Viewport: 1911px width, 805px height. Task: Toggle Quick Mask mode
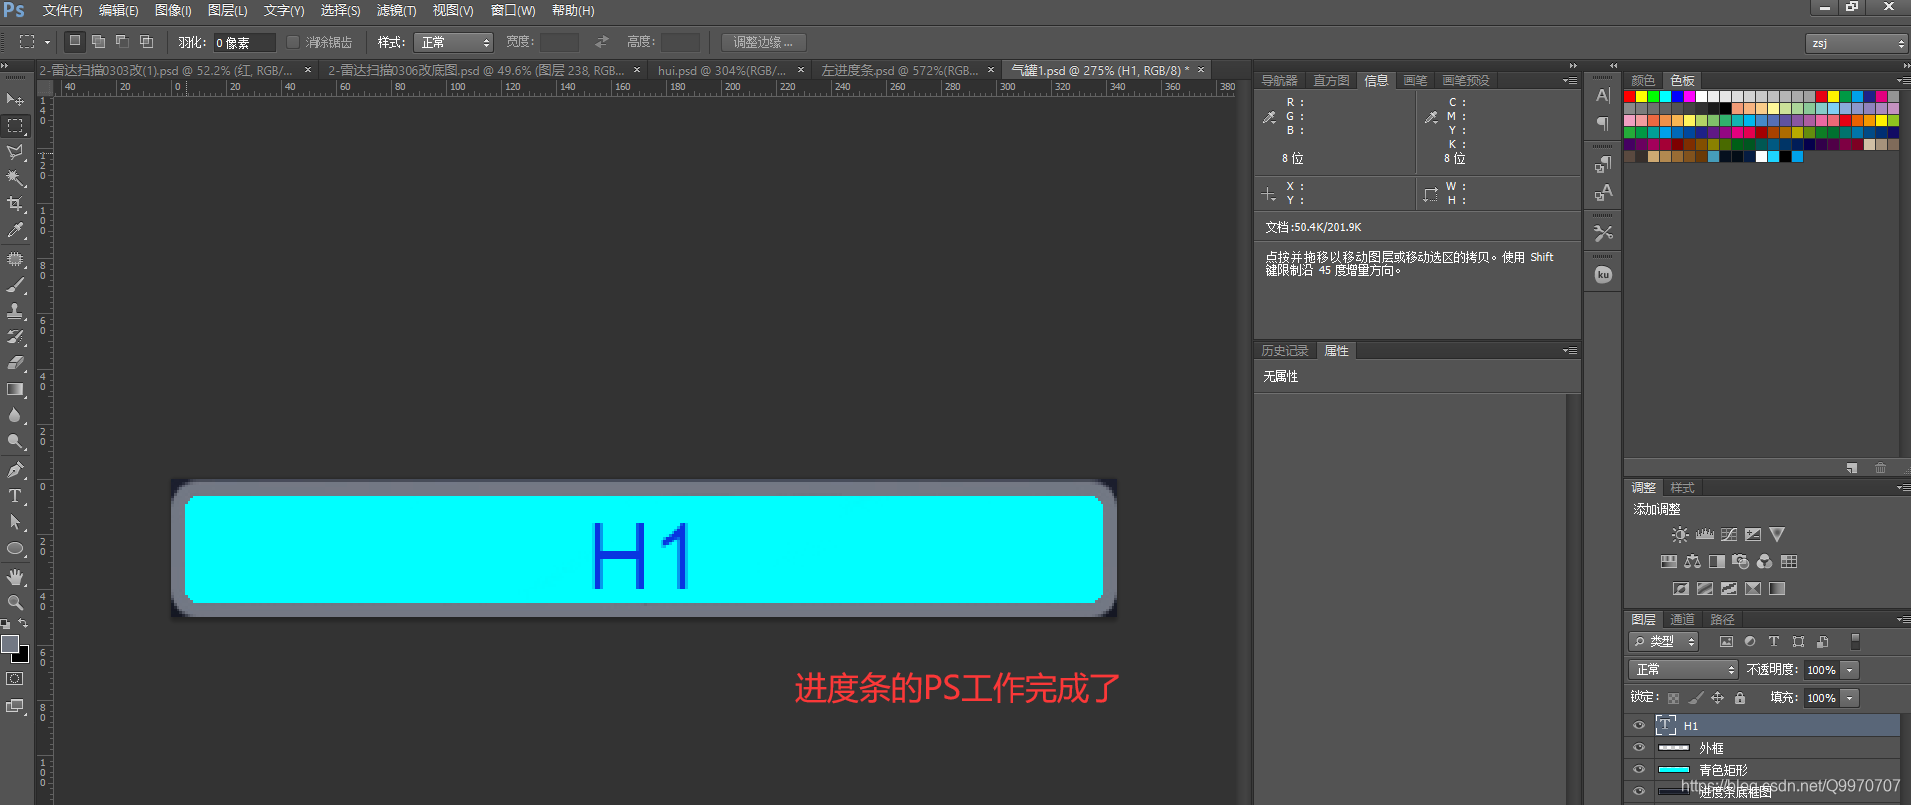pyautogui.click(x=15, y=679)
